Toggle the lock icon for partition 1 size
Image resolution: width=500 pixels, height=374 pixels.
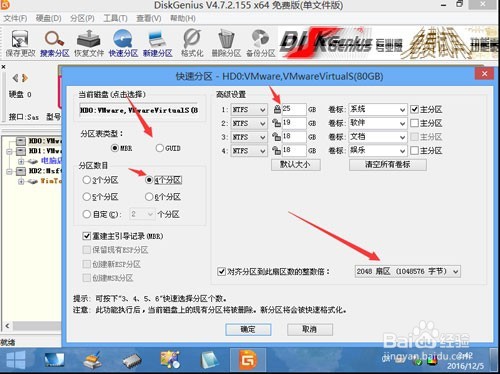tap(277, 109)
